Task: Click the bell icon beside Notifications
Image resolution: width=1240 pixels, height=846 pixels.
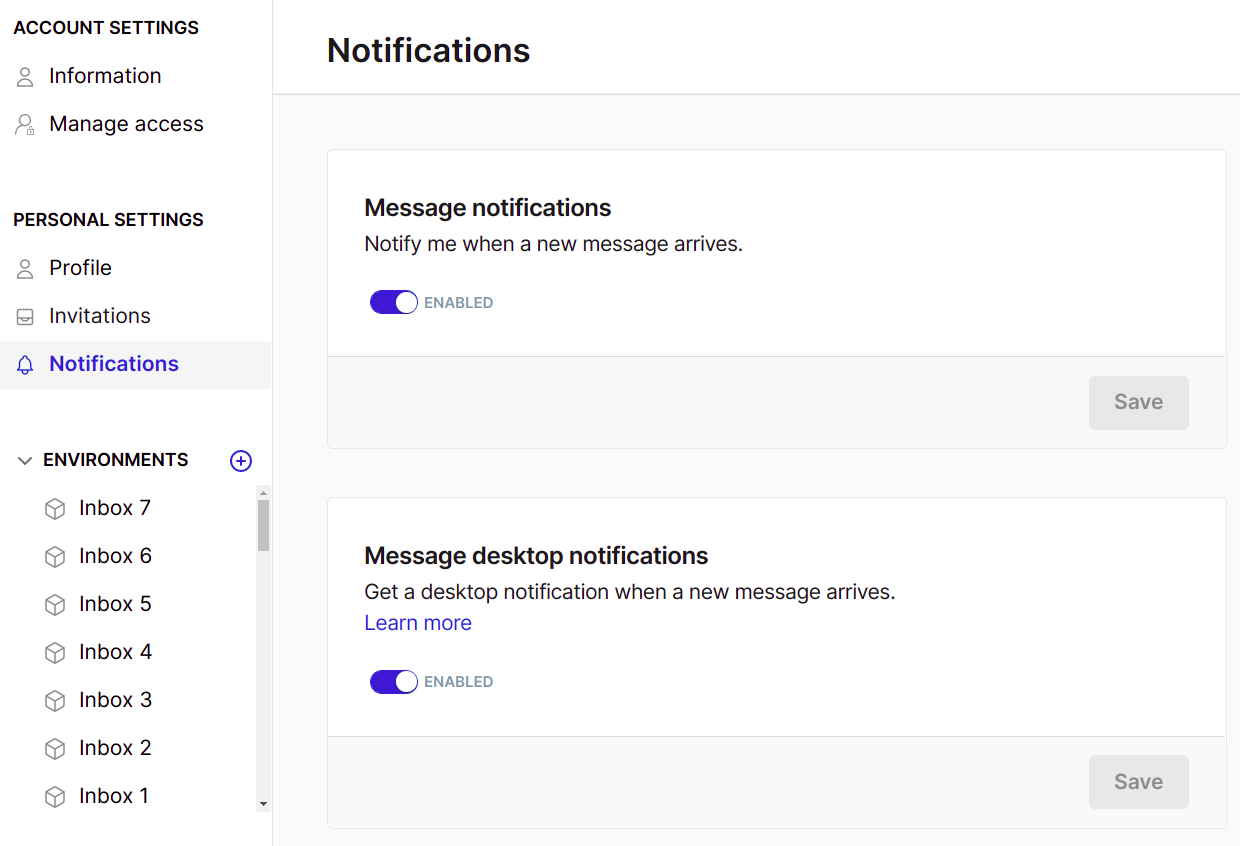Action: (x=25, y=365)
